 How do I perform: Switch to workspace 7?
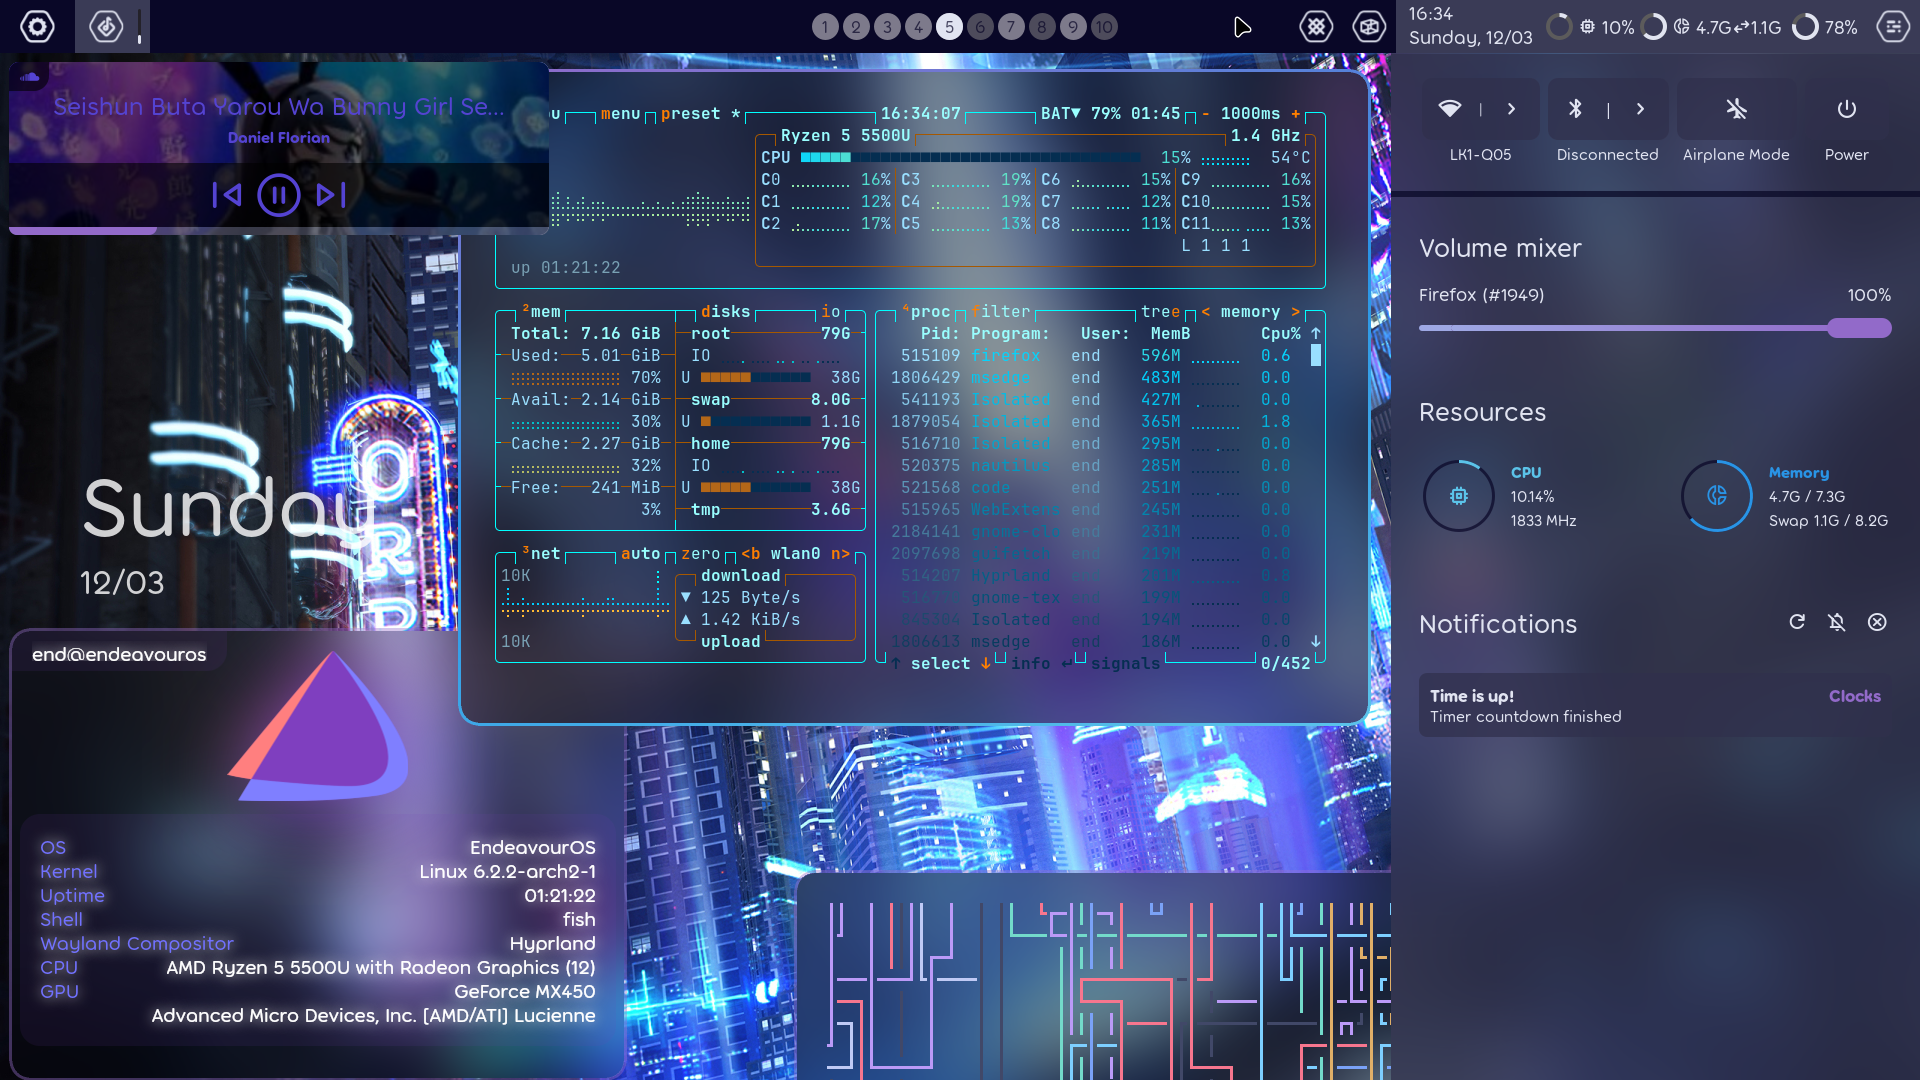point(1011,27)
